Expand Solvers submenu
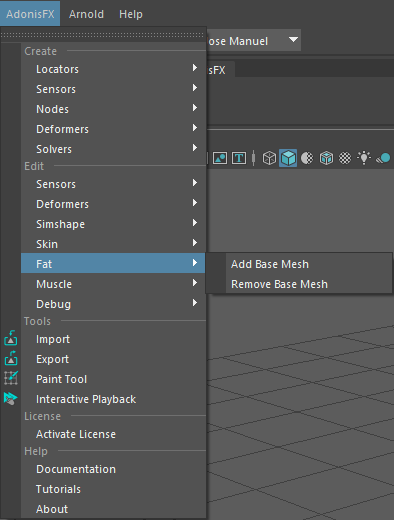 point(113,149)
